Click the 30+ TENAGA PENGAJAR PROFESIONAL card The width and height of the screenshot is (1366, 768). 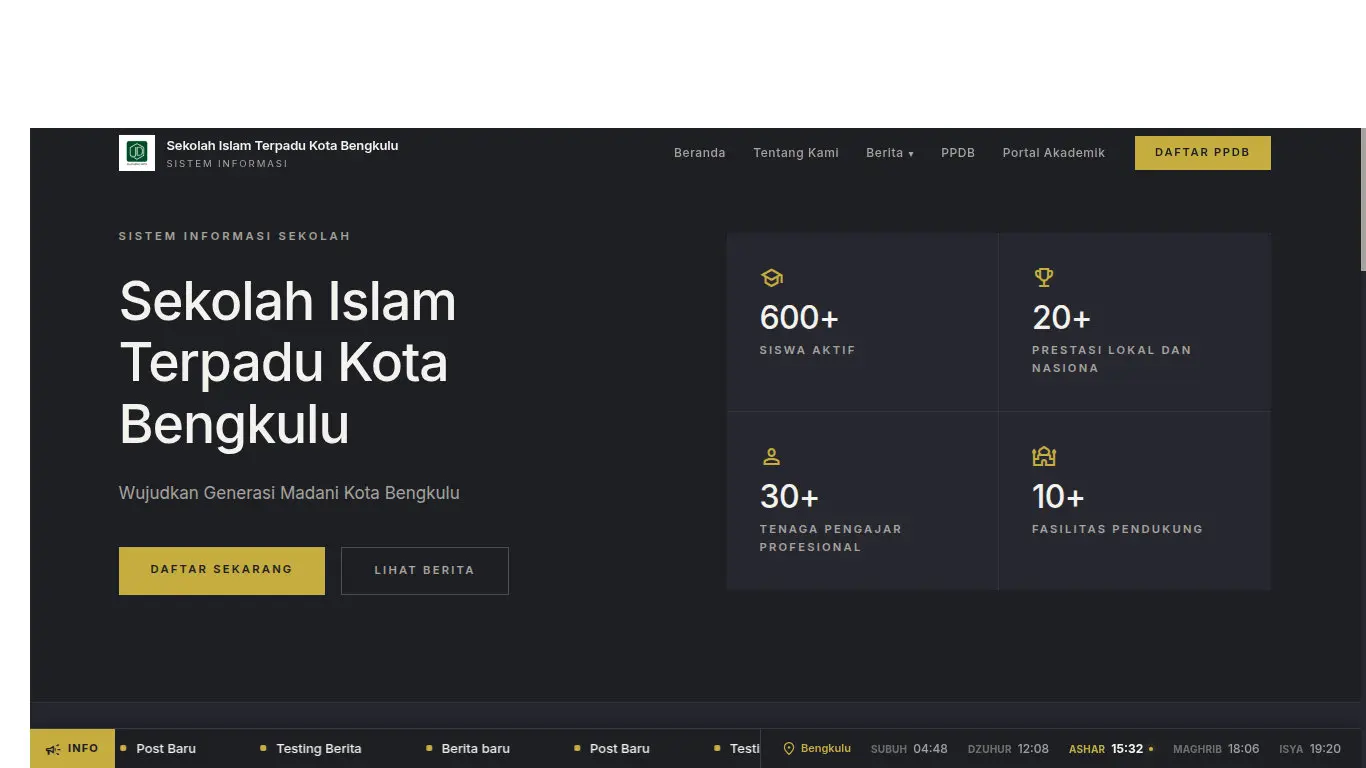[863, 501]
